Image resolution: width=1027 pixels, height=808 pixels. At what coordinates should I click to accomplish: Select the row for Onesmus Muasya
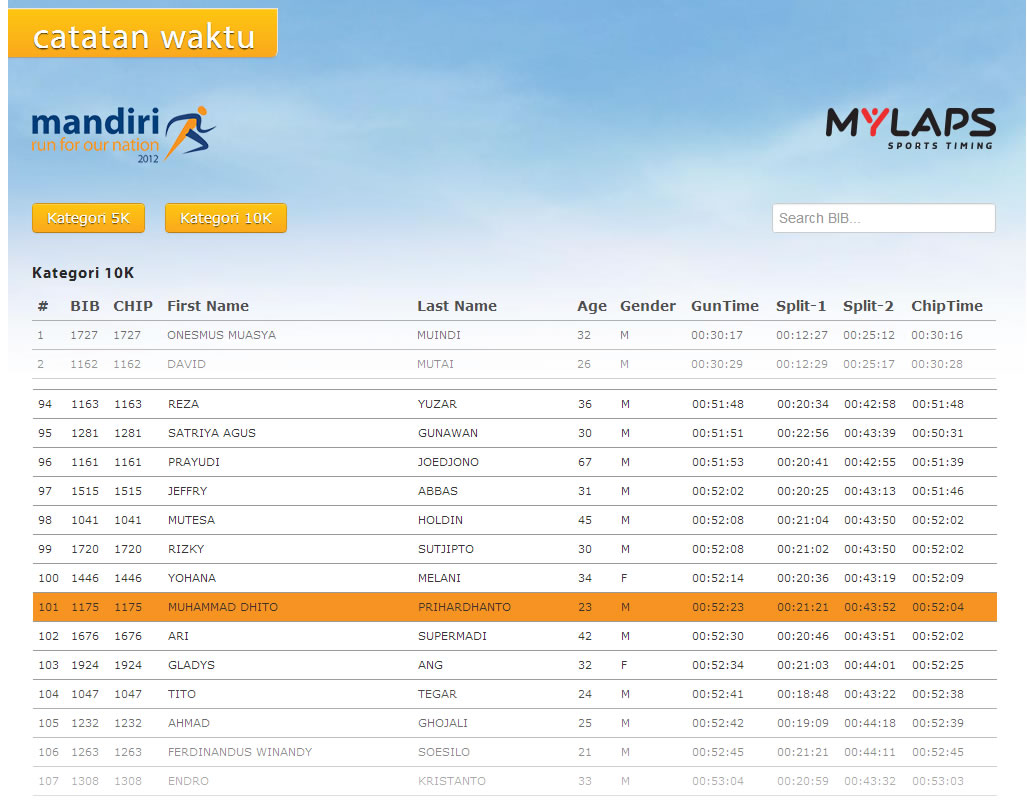point(514,335)
